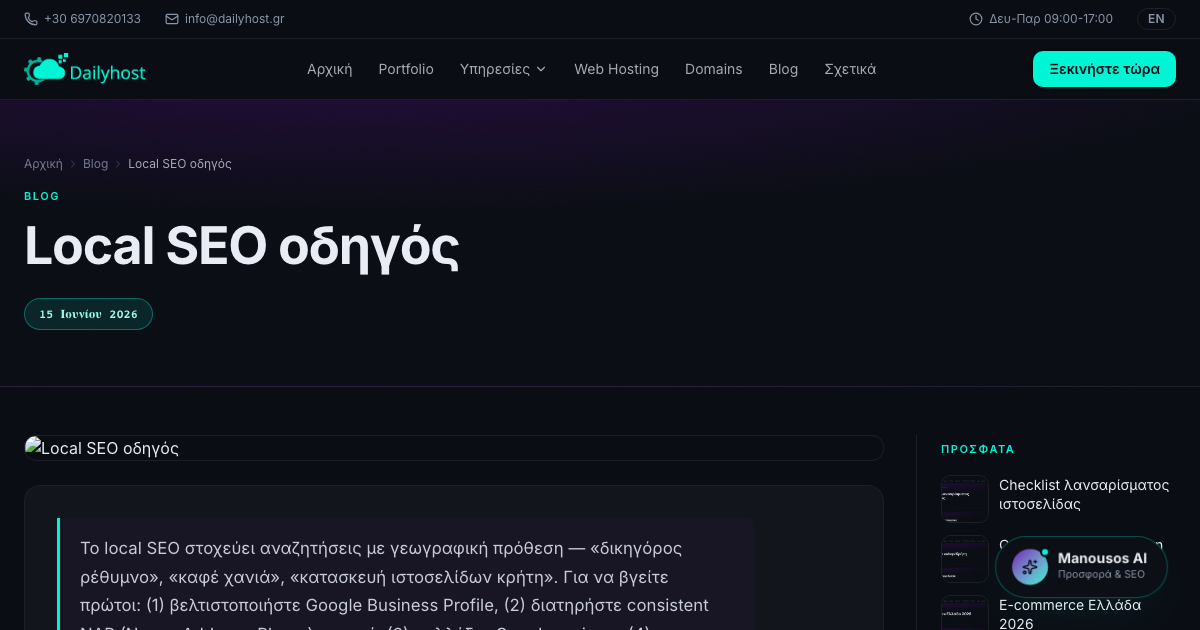1200x630 pixels.
Task: Expand the Υπηρεσίες dropdown menu
Action: [503, 69]
